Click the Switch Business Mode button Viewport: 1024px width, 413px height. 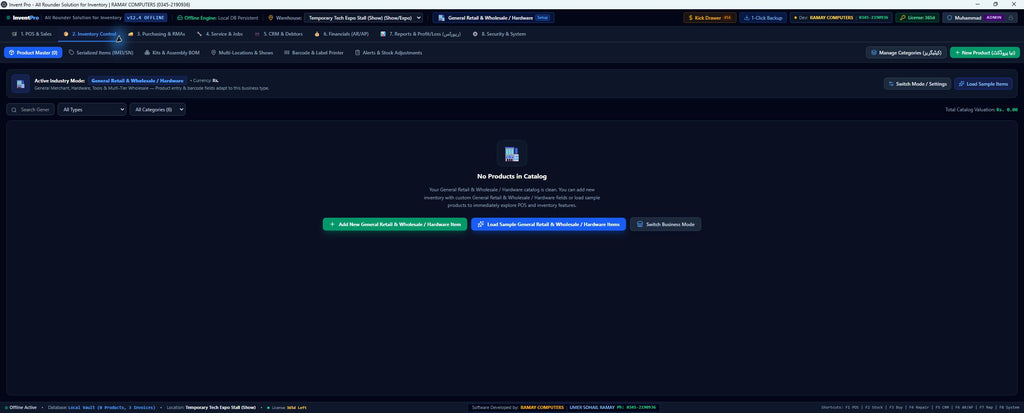665,224
